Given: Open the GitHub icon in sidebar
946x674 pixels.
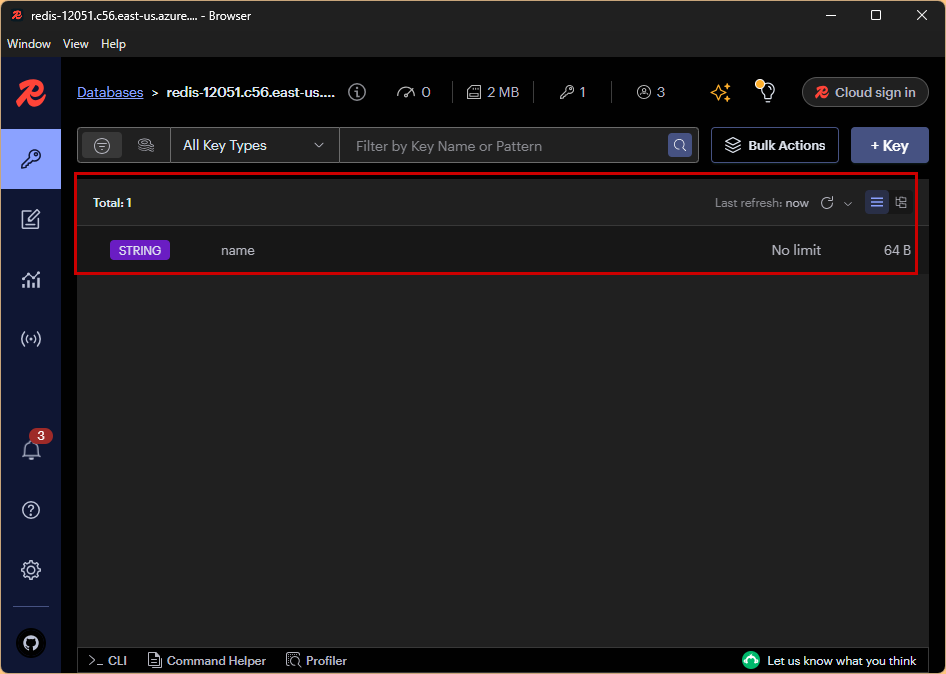Looking at the screenshot, I should [31, 643].
